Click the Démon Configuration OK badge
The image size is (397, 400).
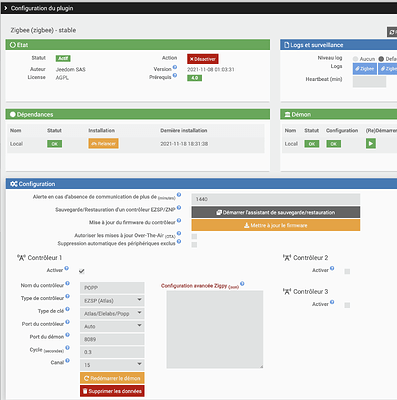click(334, 144)
